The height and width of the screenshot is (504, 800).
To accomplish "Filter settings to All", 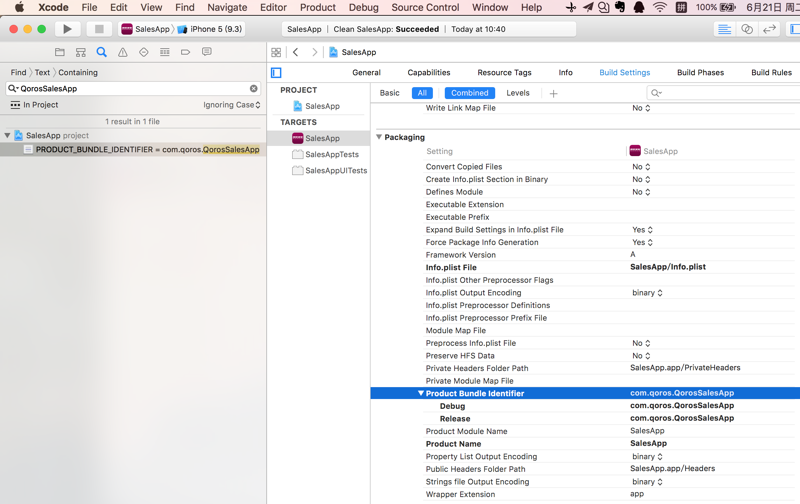I will 422,93.
